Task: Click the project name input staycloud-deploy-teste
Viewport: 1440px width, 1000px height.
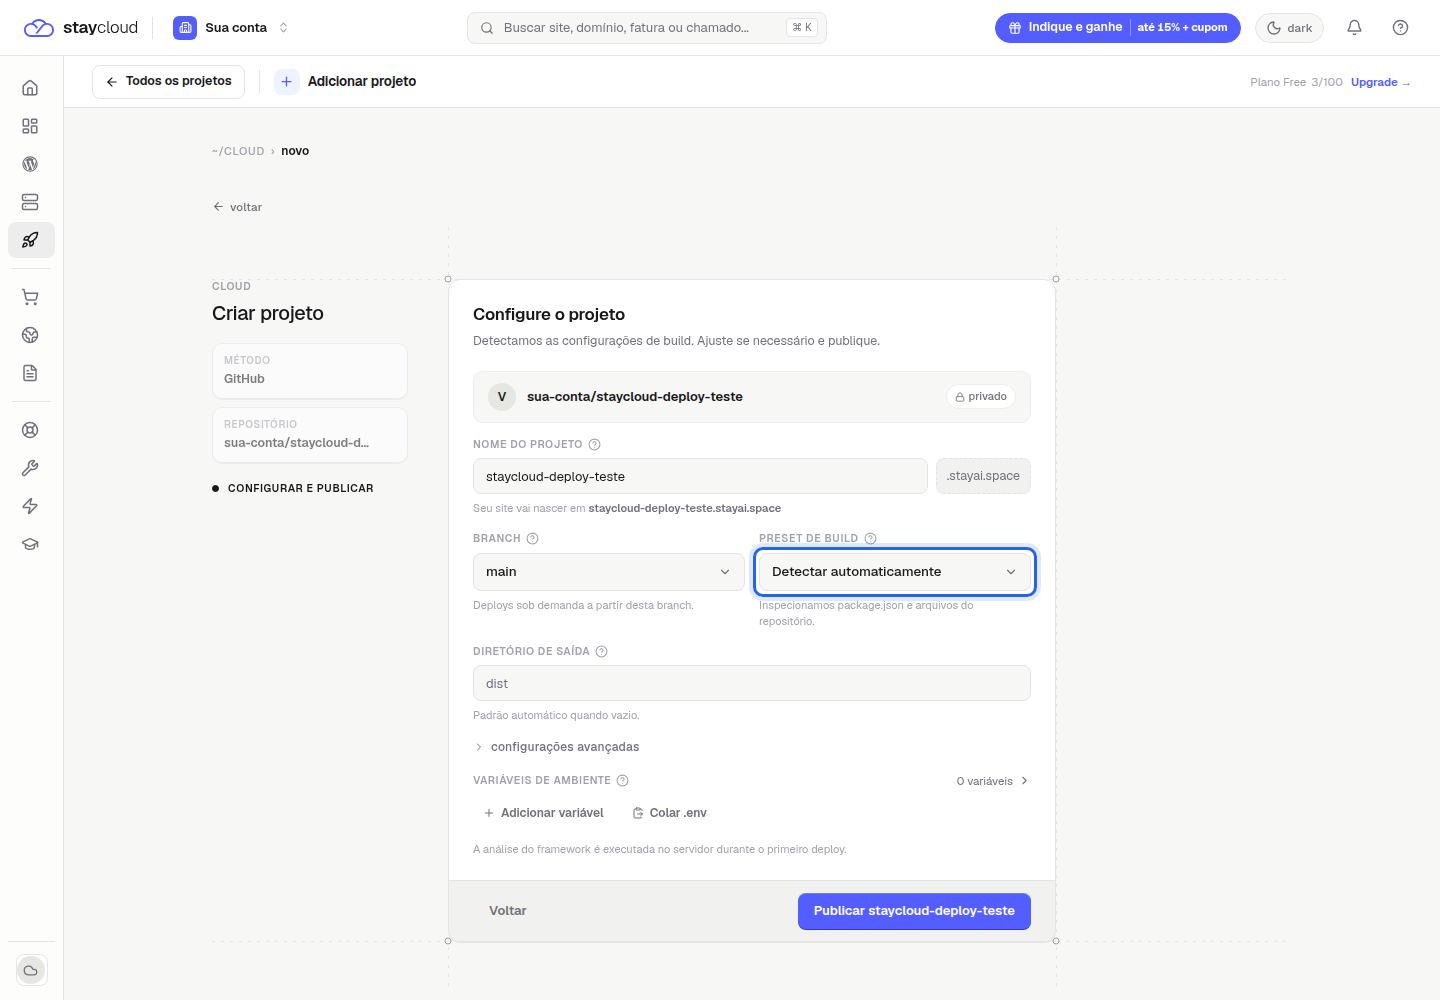Action: [700, 476]
